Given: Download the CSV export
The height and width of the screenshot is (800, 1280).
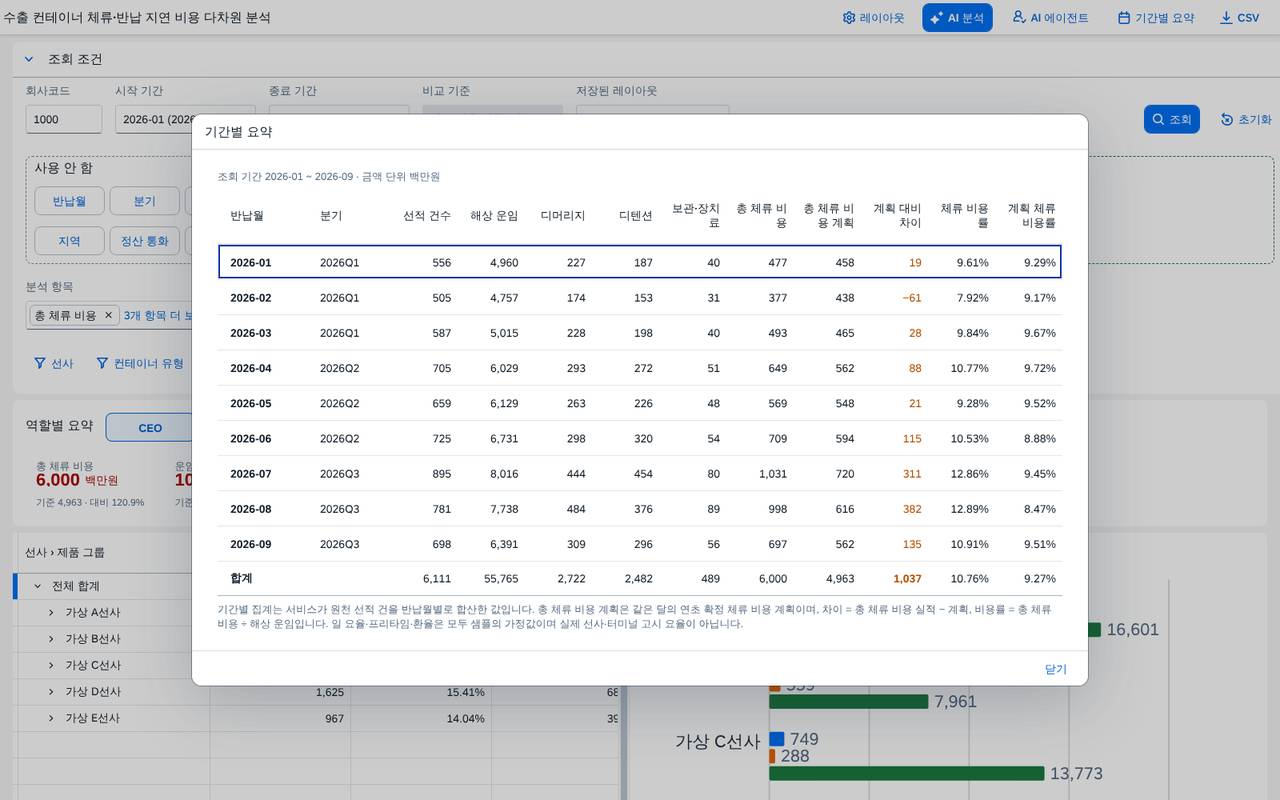Looking at the screenshot, I should click(1240, 18).
